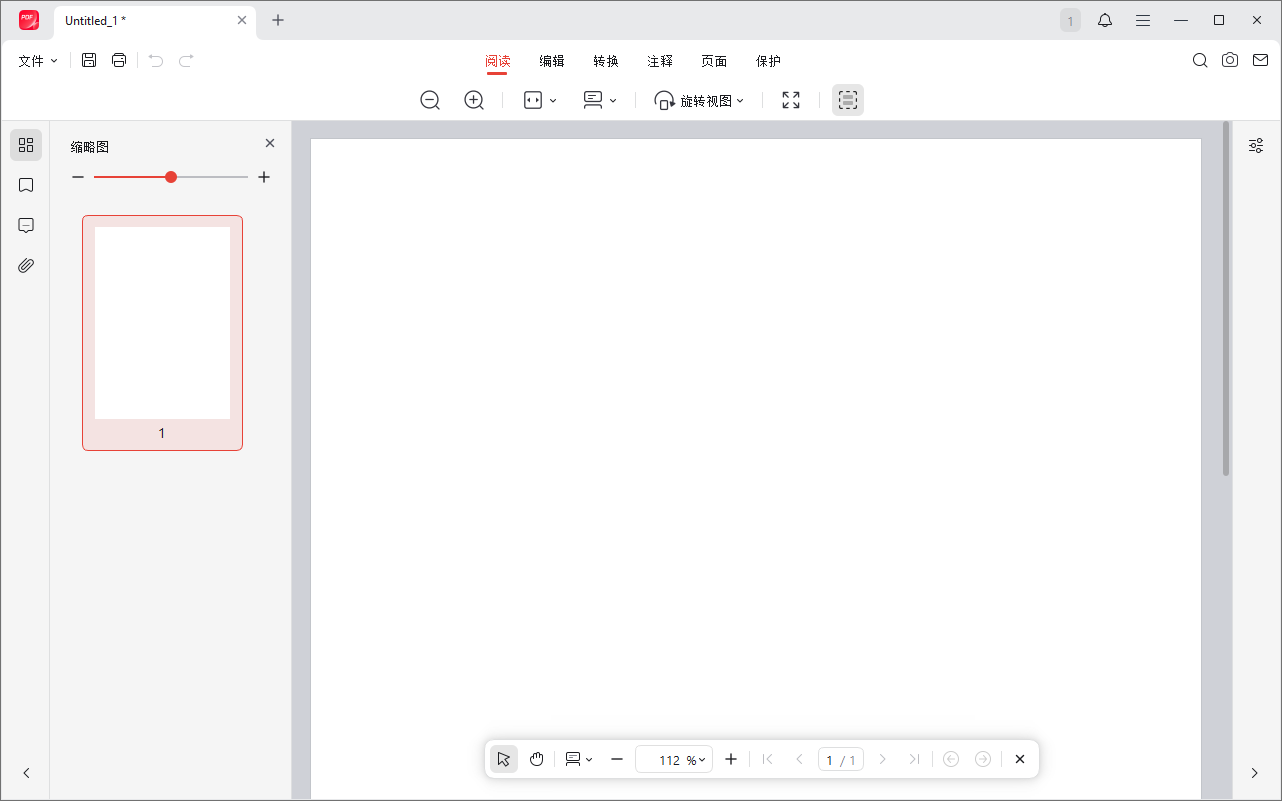Select the page 1 thumbnail
Screen dimensions: 1282x801
coord(162,333)
